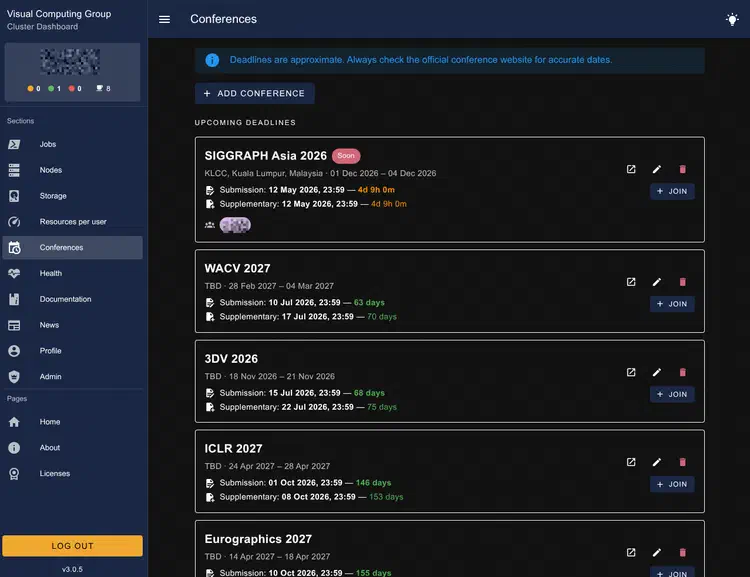Screen dimensions: 750x577
Task: Open external link for Eurographics 2027
Action: [x=631, y=553]
